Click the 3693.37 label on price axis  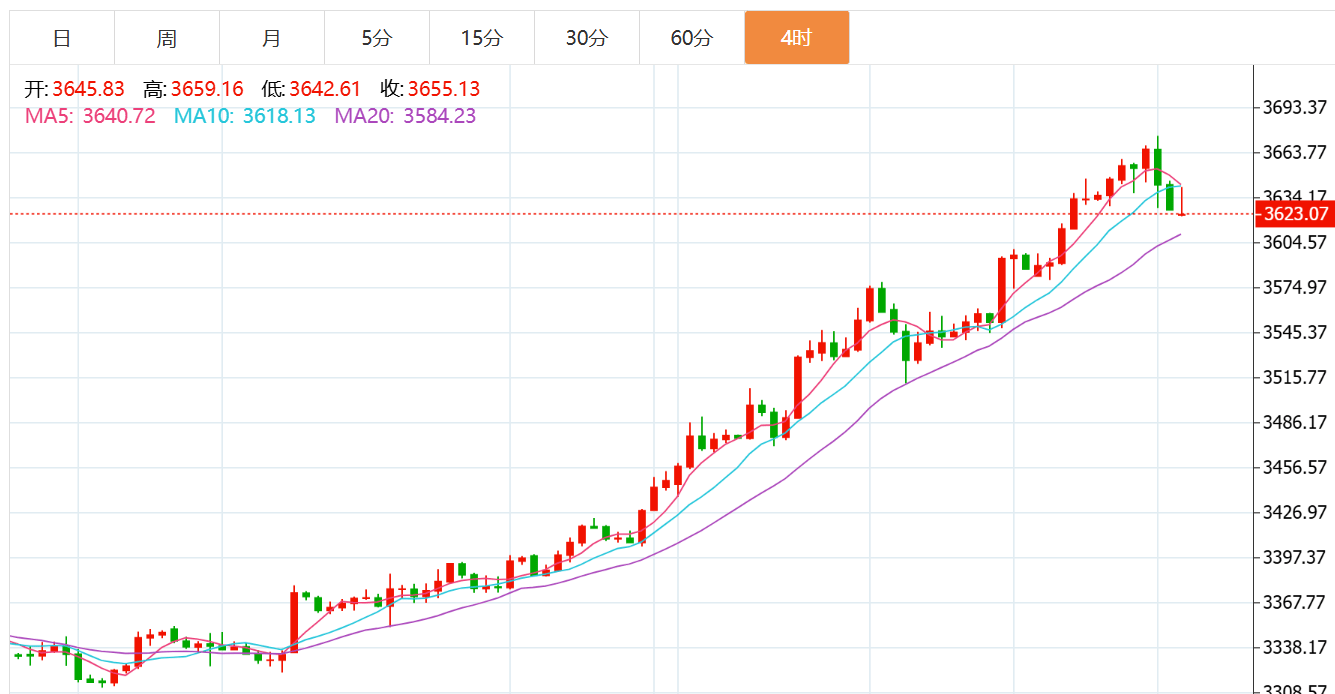point(1294,107)
